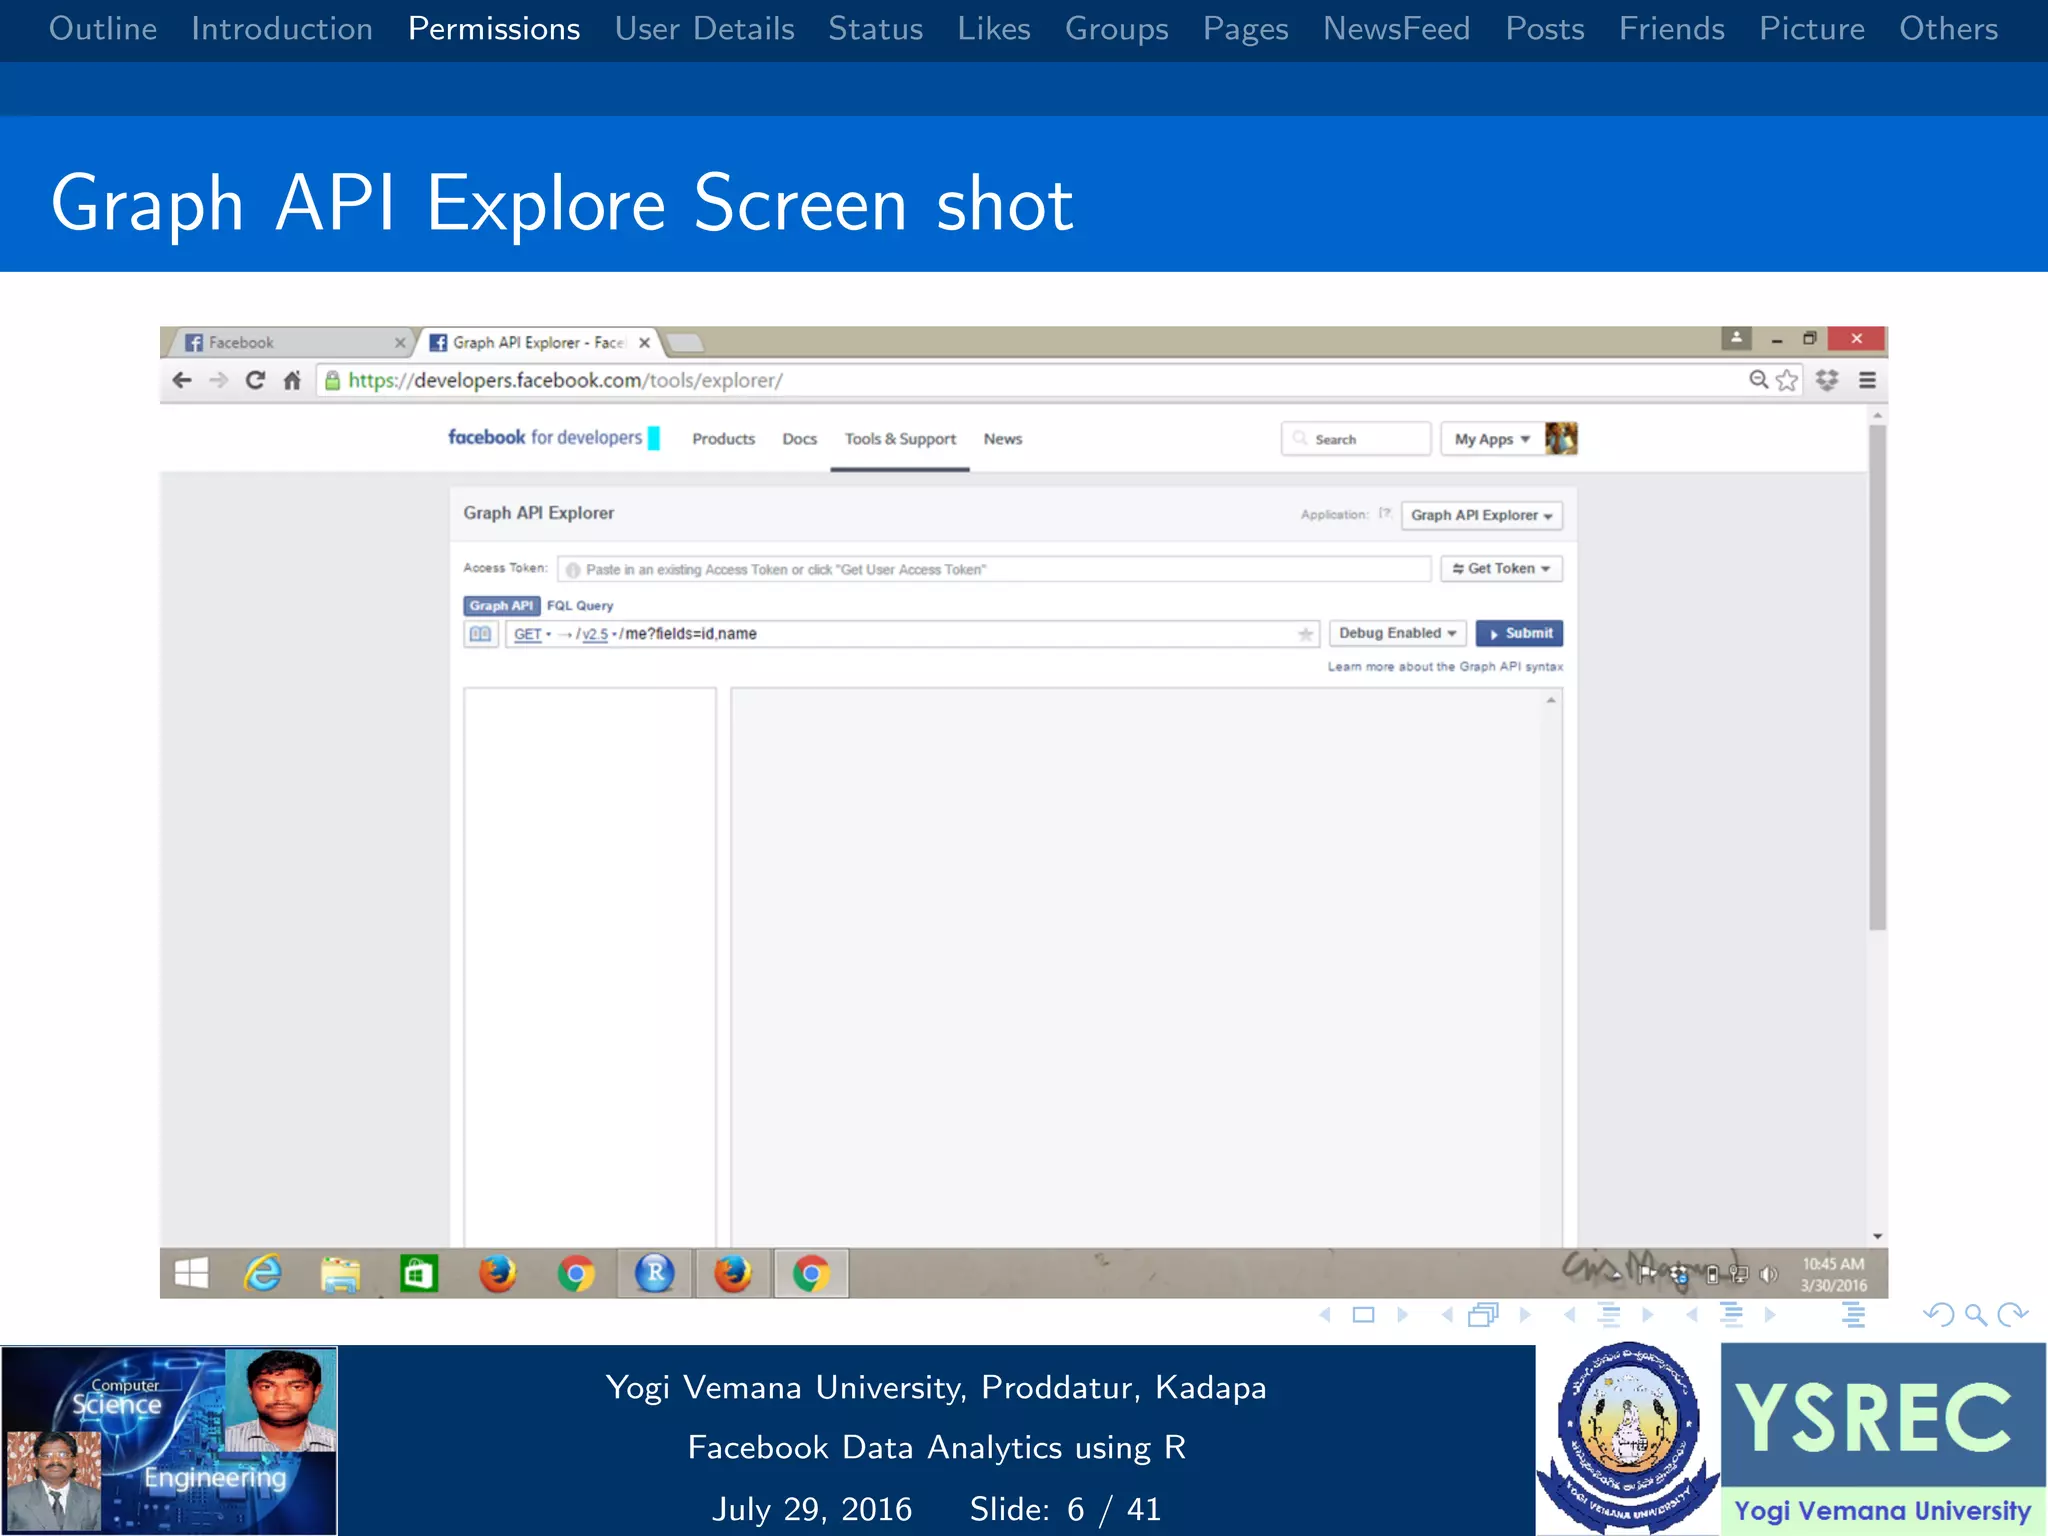The image size is (2048, 1536).
Task: Reload the page with the refresh icon
Action: [255, 380]
